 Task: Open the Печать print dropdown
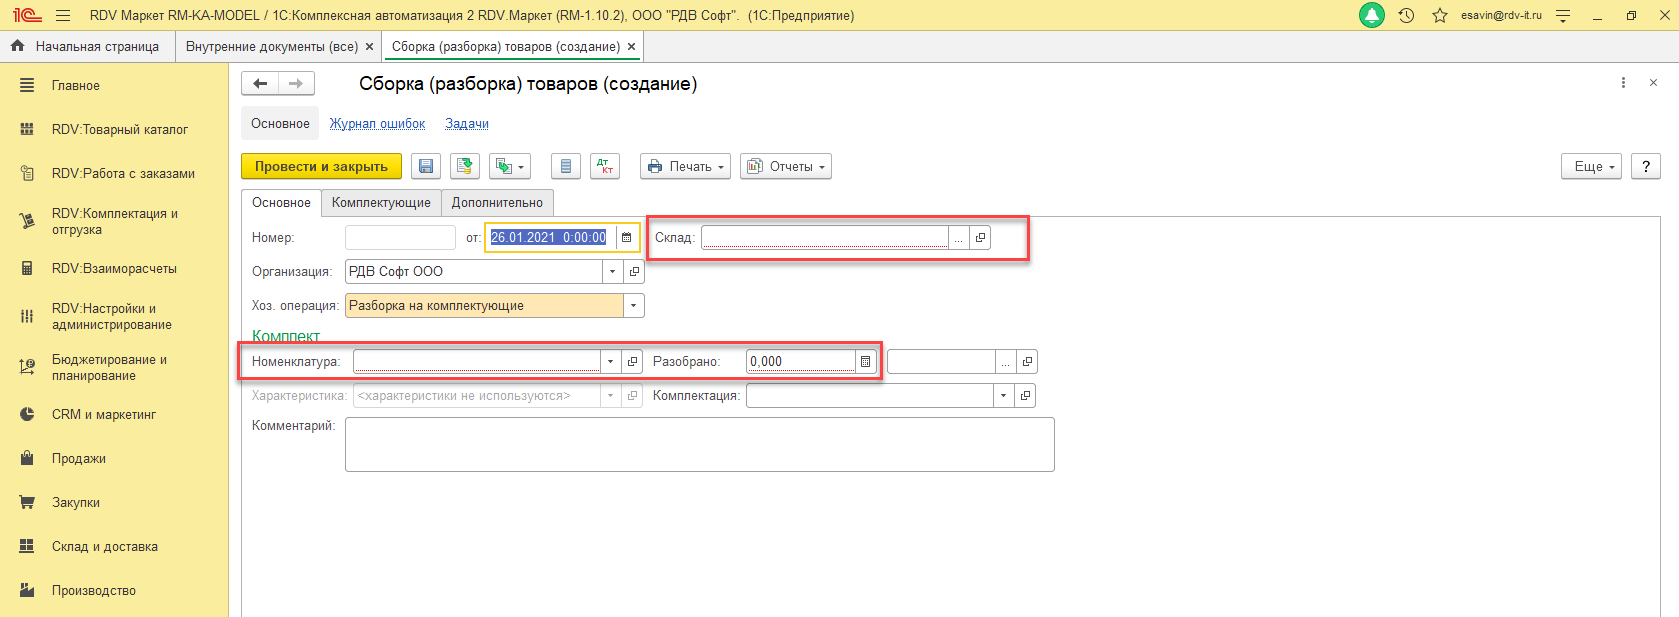pos(685,167)
